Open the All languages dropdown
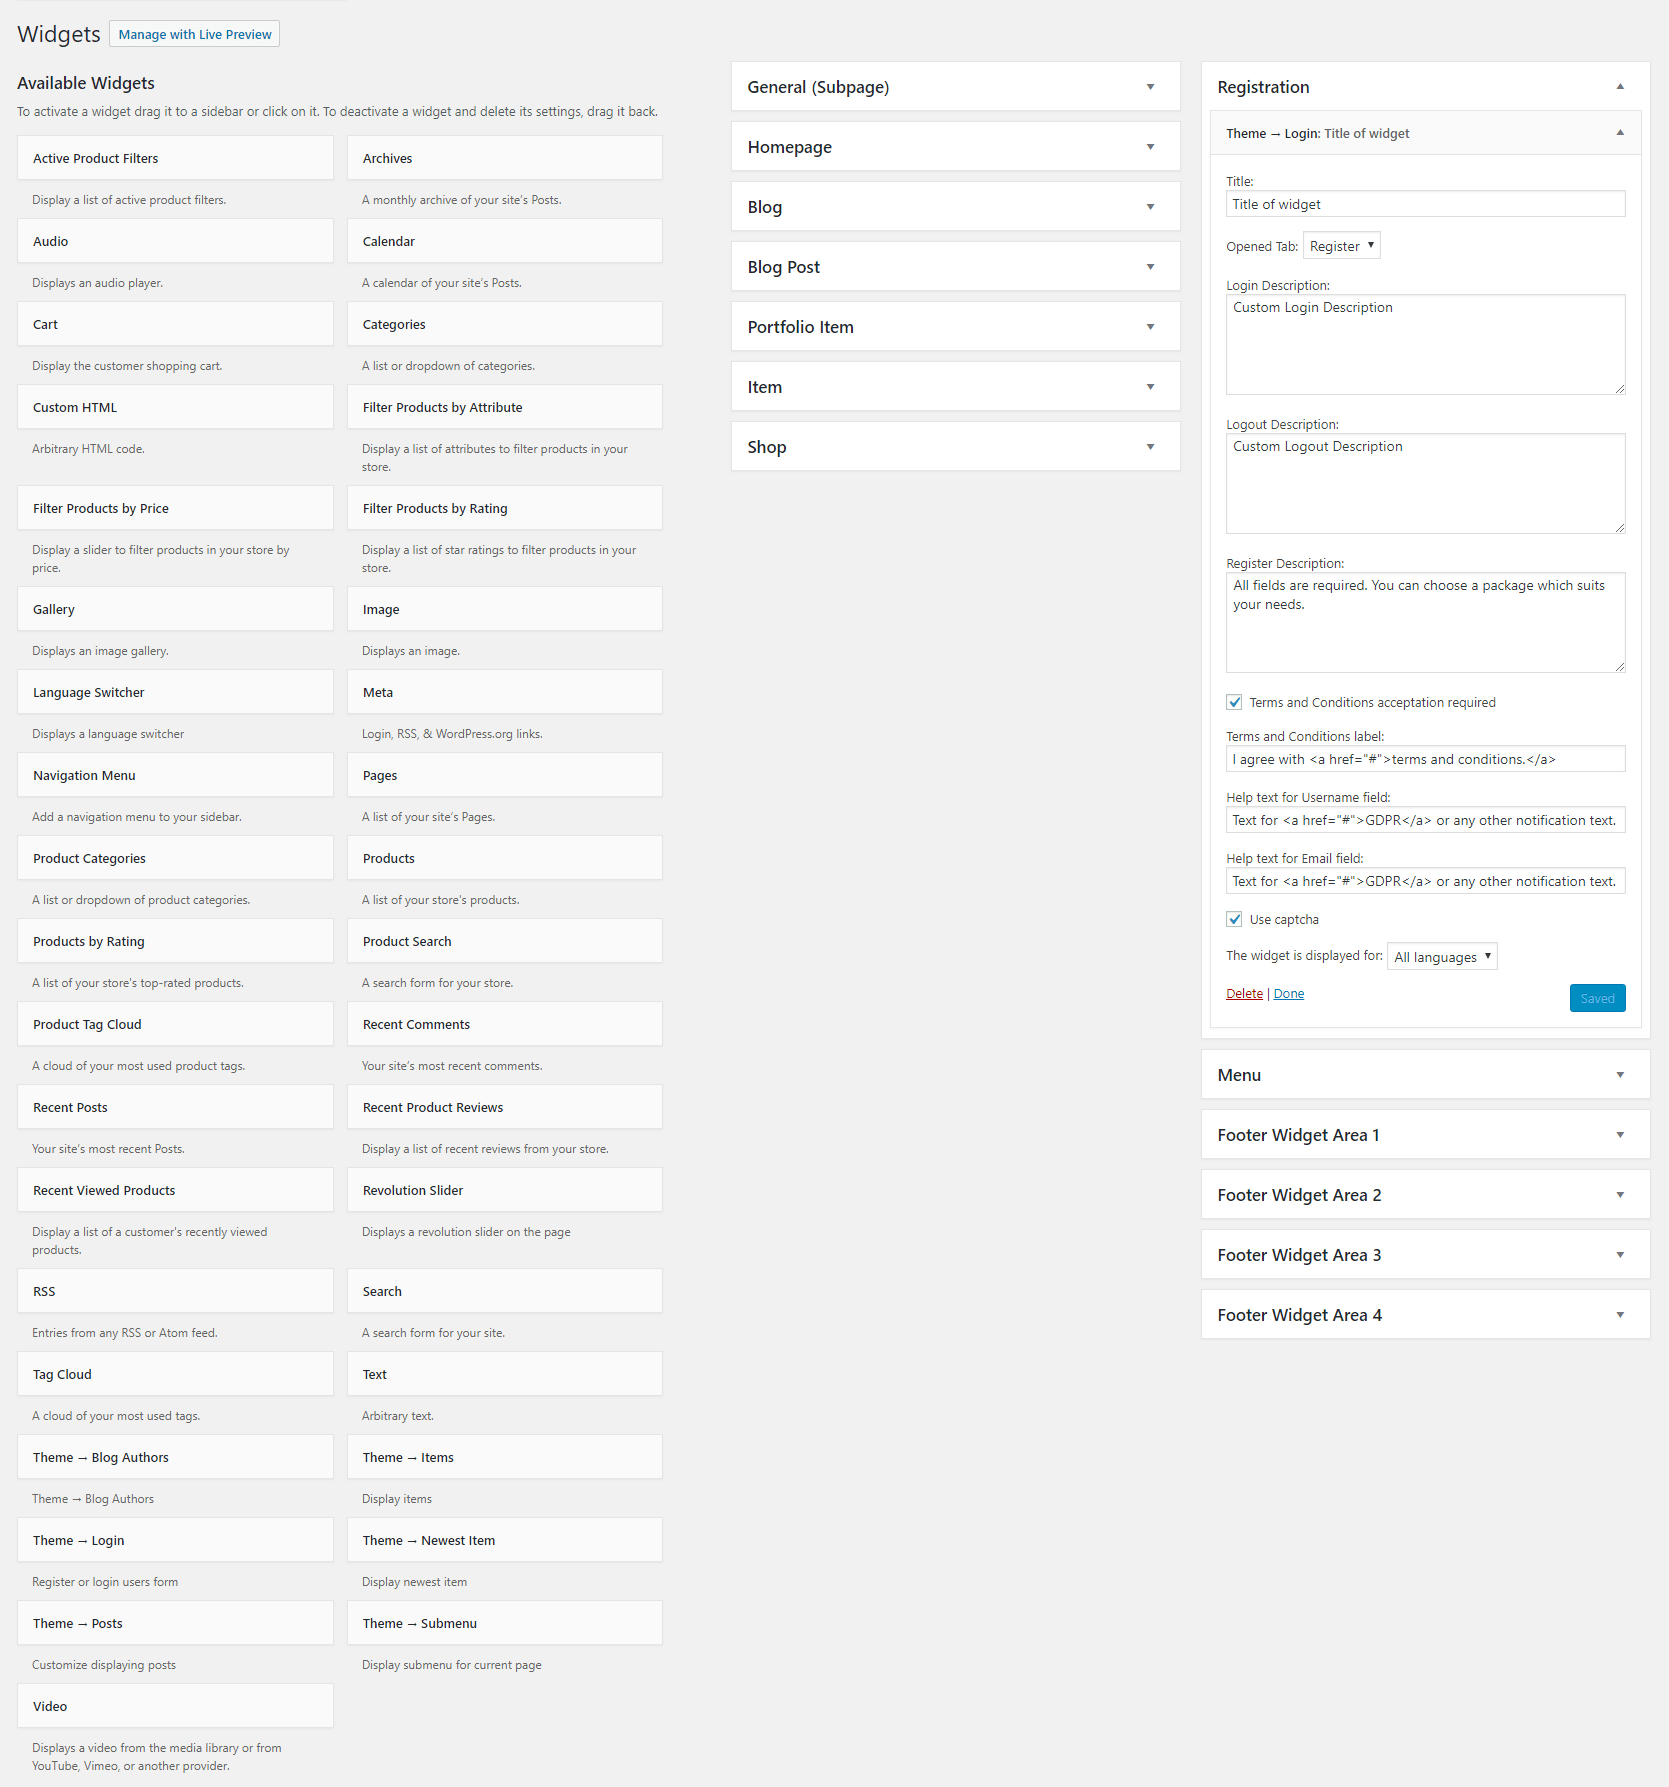 pos(1442,957)
